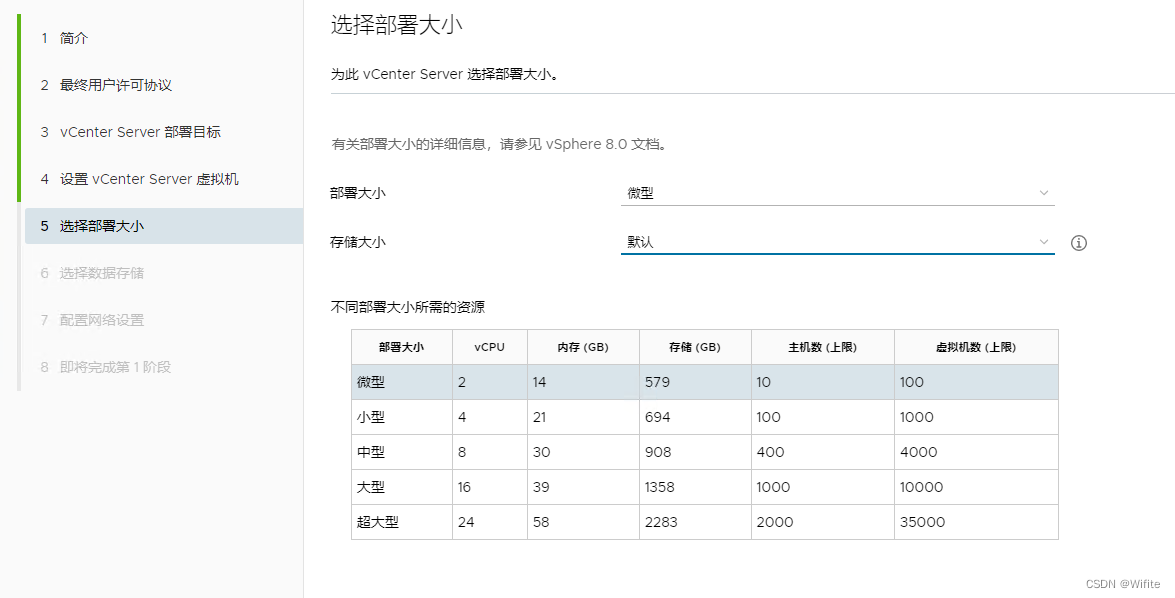The width and height of the screenshot is (1175, 598).
Task: Select the 大型 row in the table
Action: point(704,487)
